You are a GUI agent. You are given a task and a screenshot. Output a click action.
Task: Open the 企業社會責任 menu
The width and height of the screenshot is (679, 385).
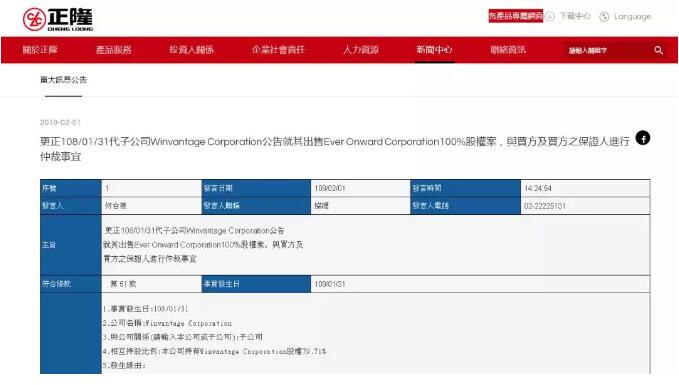[278, 50]
